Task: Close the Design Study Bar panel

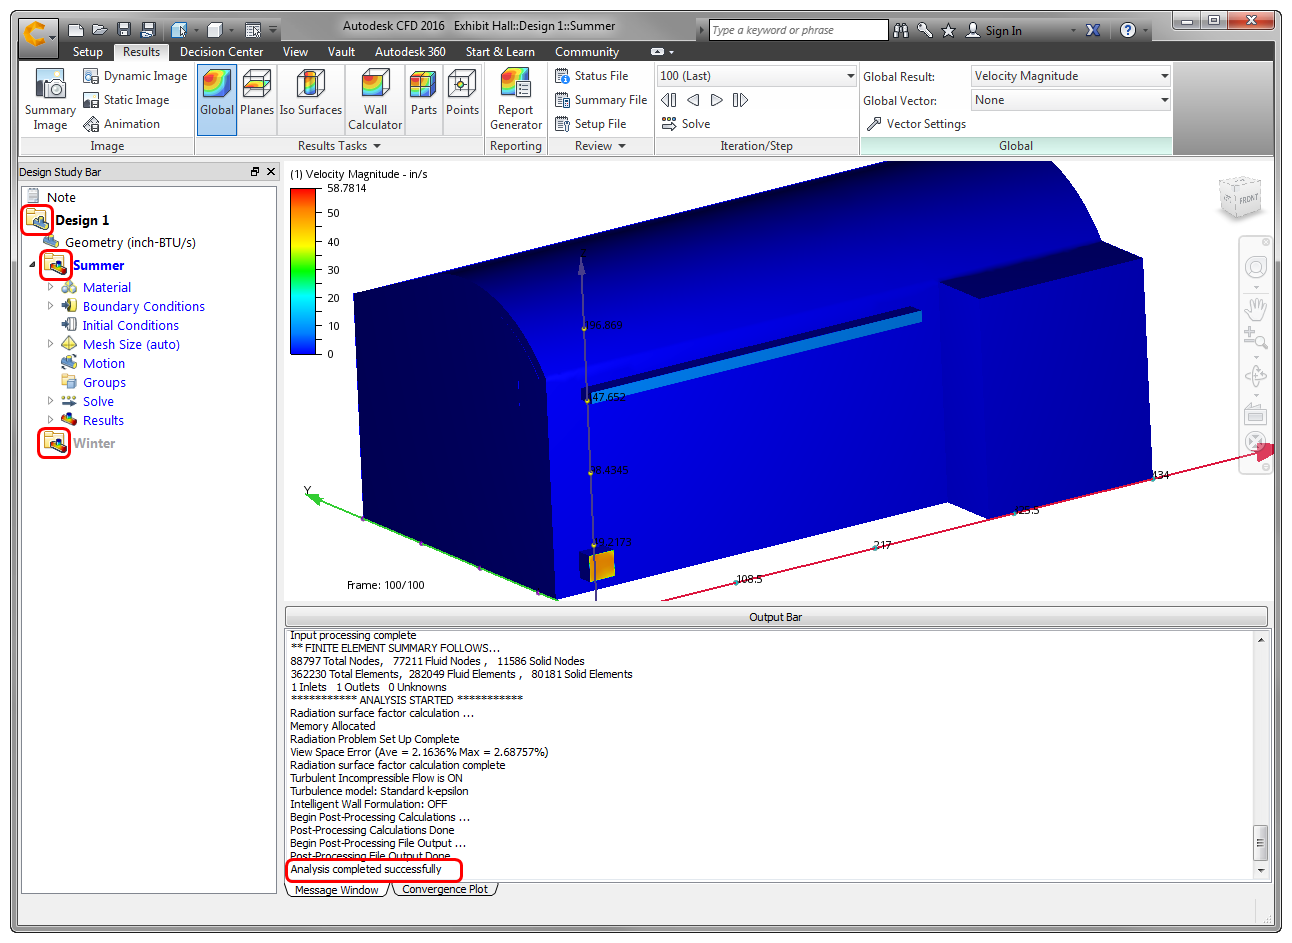Action: [270, 172]
